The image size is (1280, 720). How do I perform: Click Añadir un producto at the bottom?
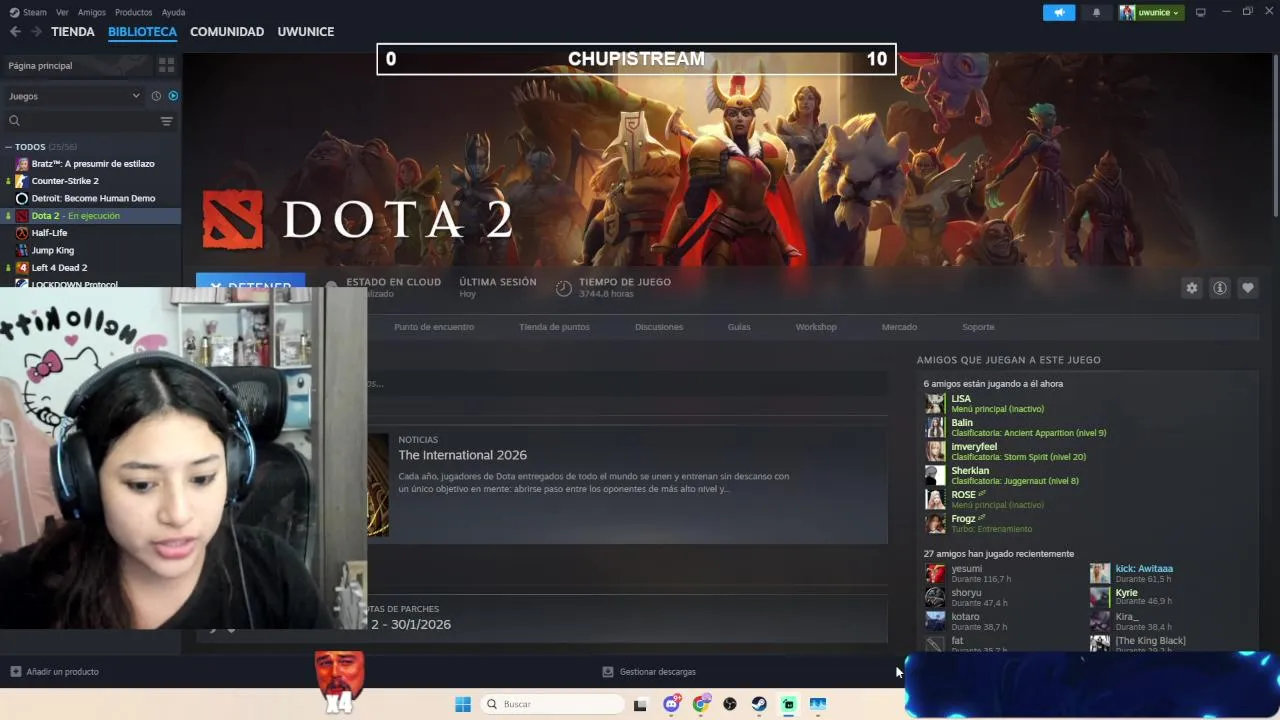click(x=55, y=672)
